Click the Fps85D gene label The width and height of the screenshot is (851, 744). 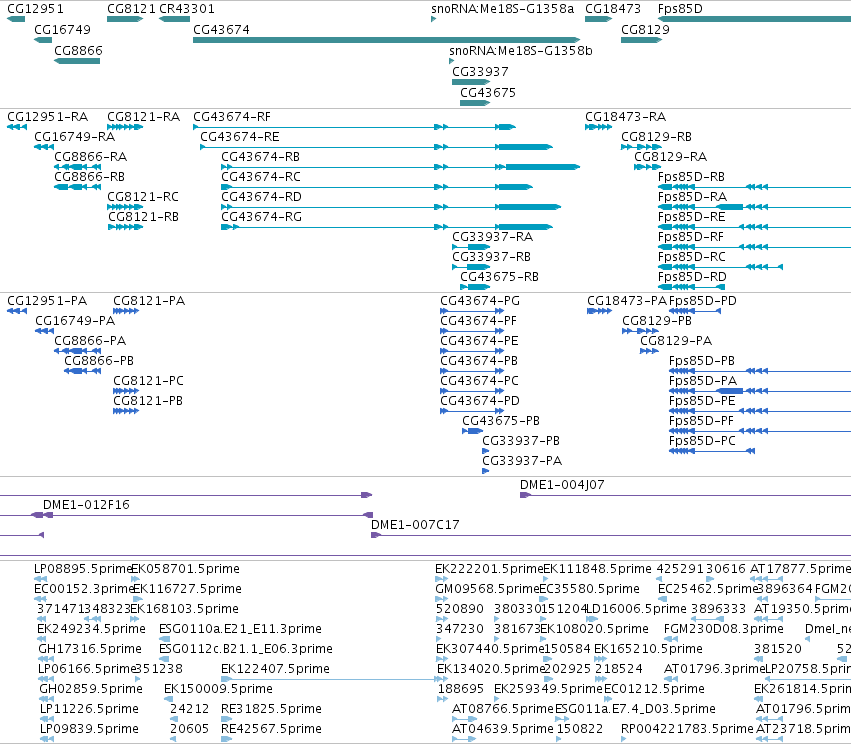(x=680, y=9)
